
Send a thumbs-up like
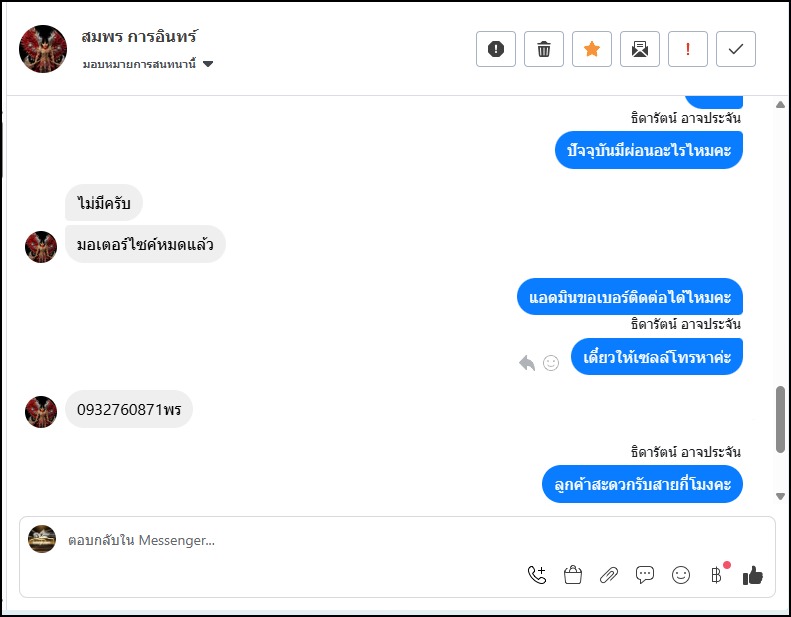click(753, 574)
